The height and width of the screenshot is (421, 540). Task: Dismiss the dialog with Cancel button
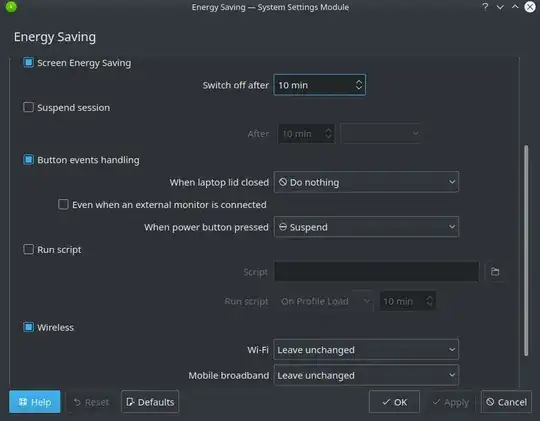(506, 402)
